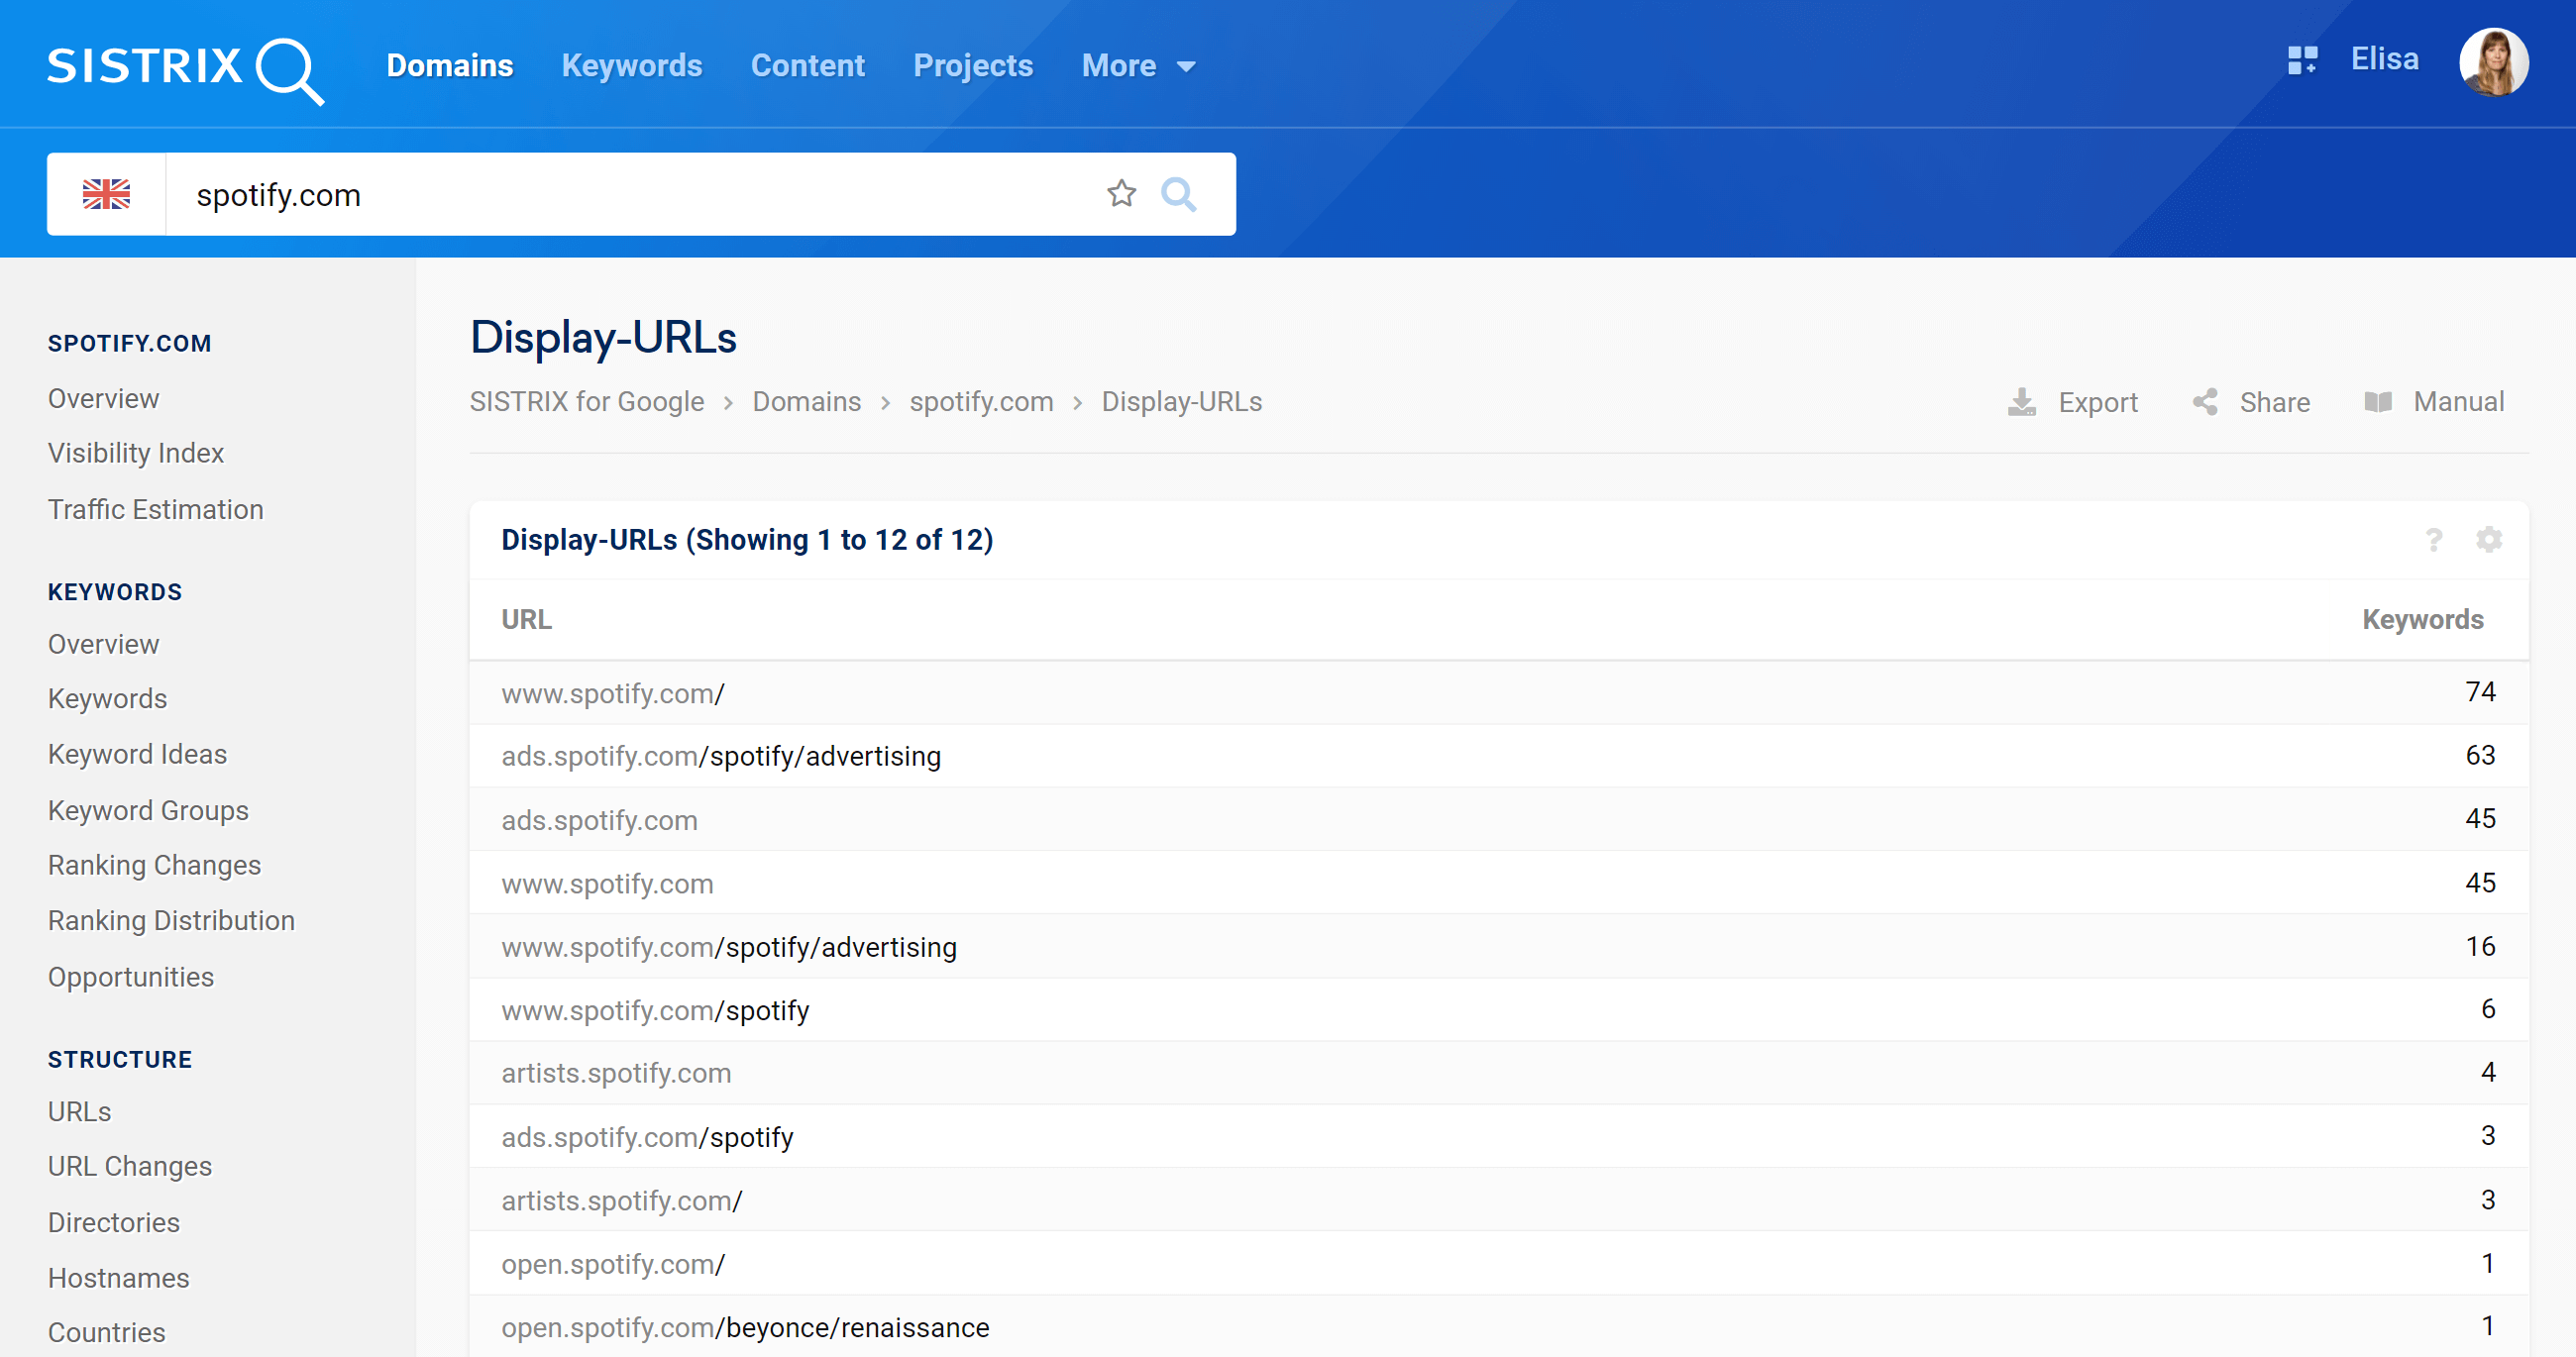Image resolution: width=2576 pixels, height=1357 pixels.
Task: Open the Projects tab
Action: click(972, 66)
